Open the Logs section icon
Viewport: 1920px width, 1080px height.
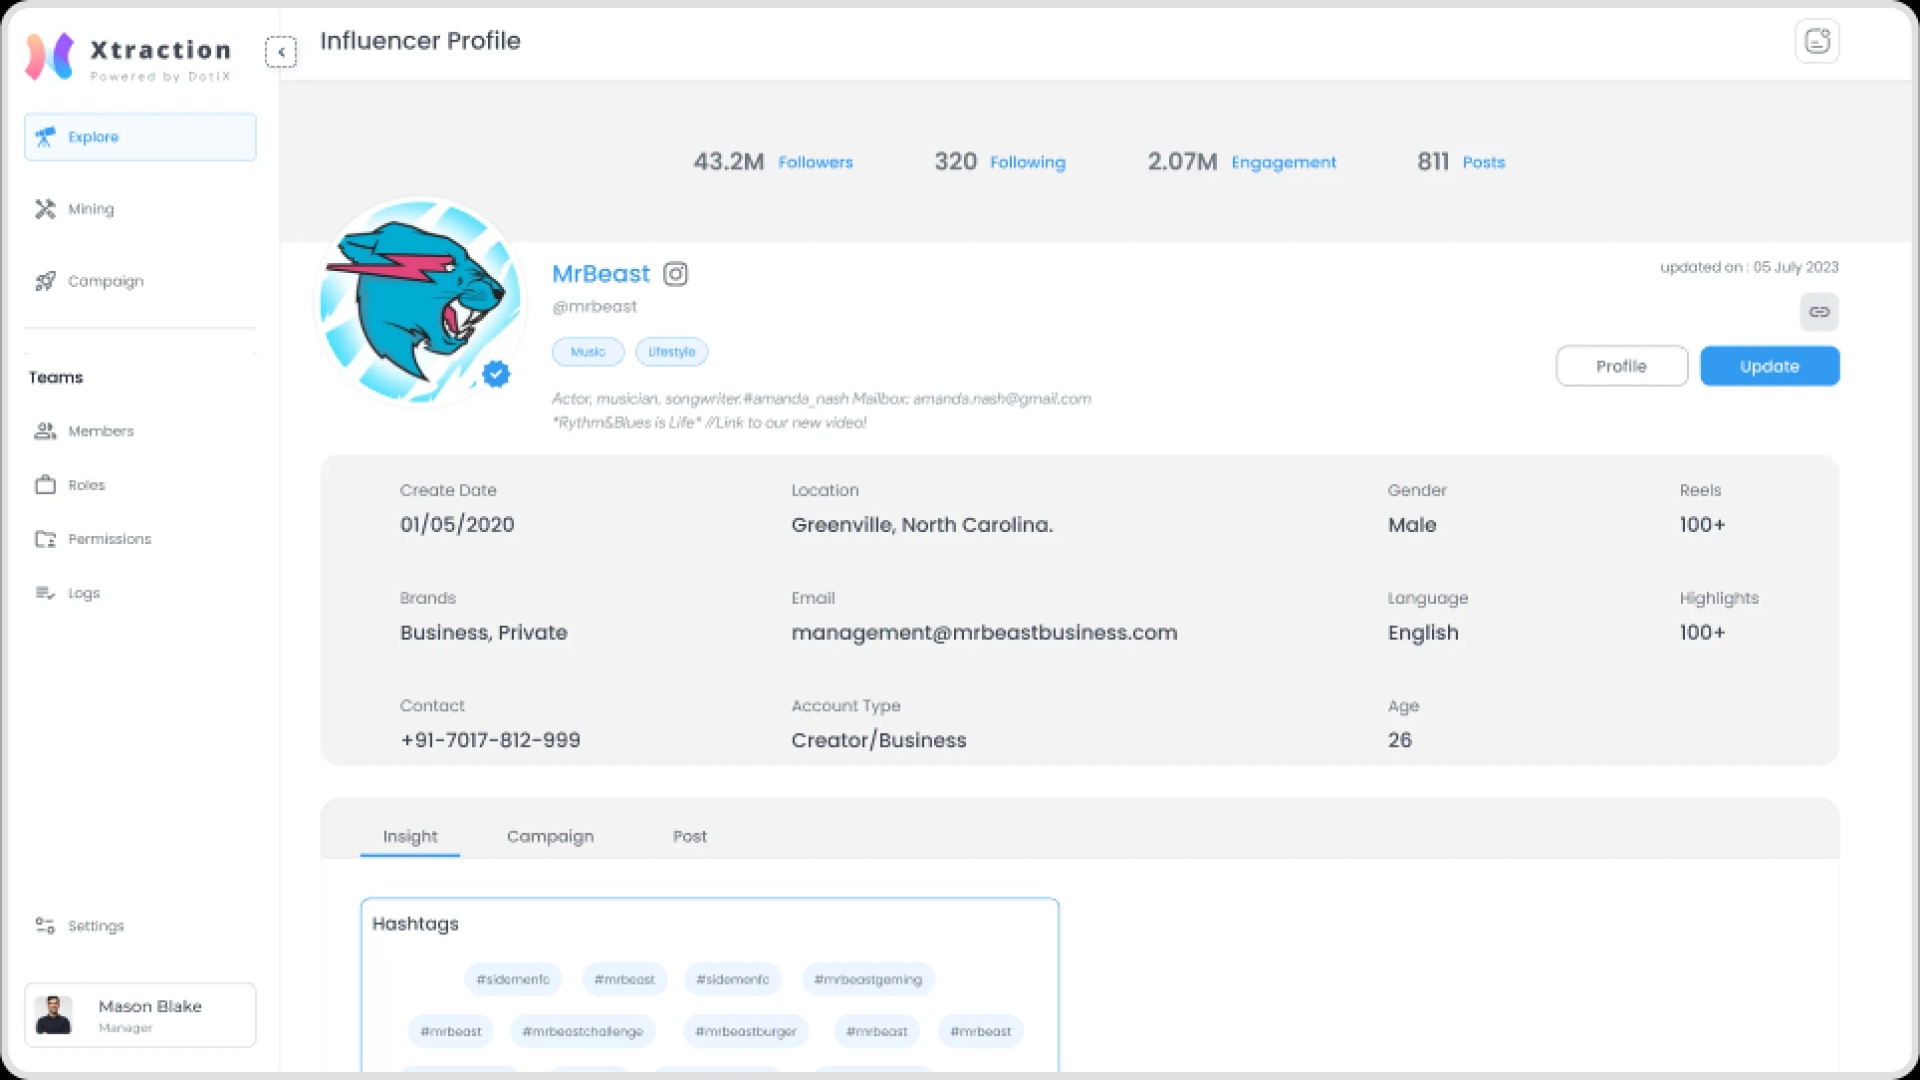point(42,592)
